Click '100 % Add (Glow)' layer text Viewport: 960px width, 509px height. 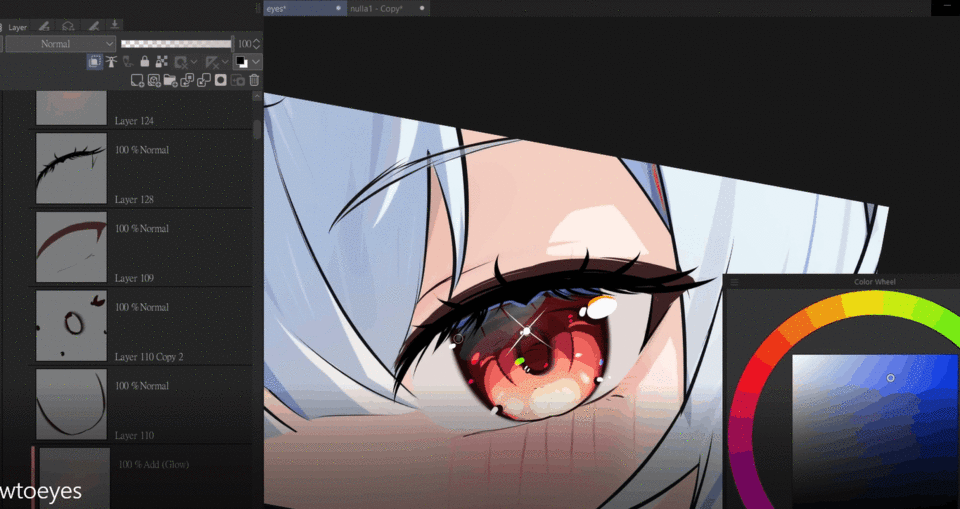[x=154, y=465]
